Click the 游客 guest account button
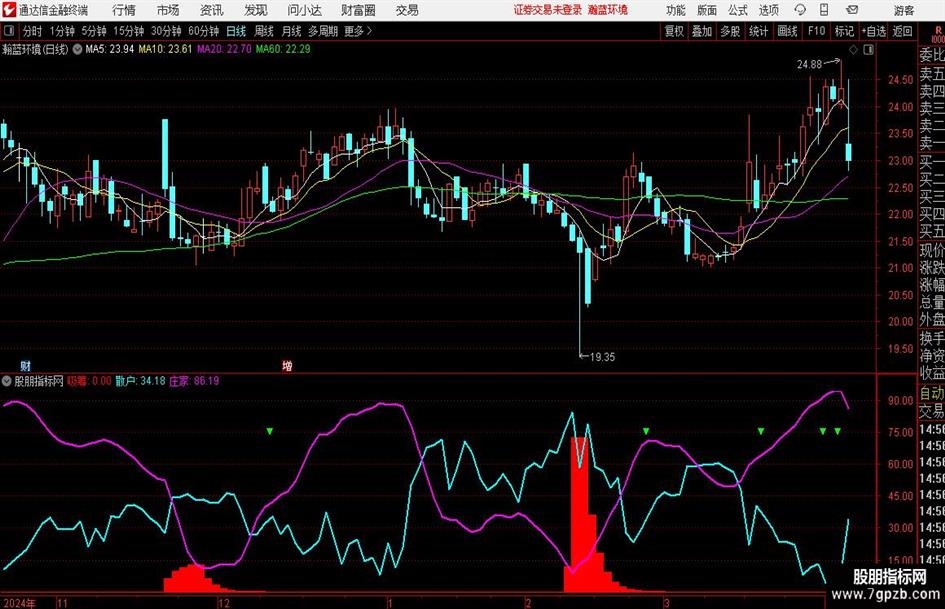 tap(903, 10)
